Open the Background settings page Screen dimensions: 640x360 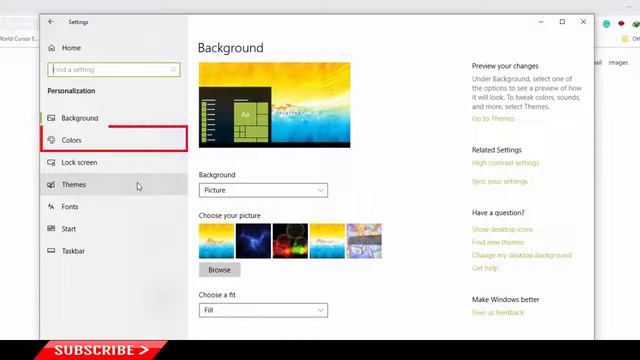click(114, 118)
